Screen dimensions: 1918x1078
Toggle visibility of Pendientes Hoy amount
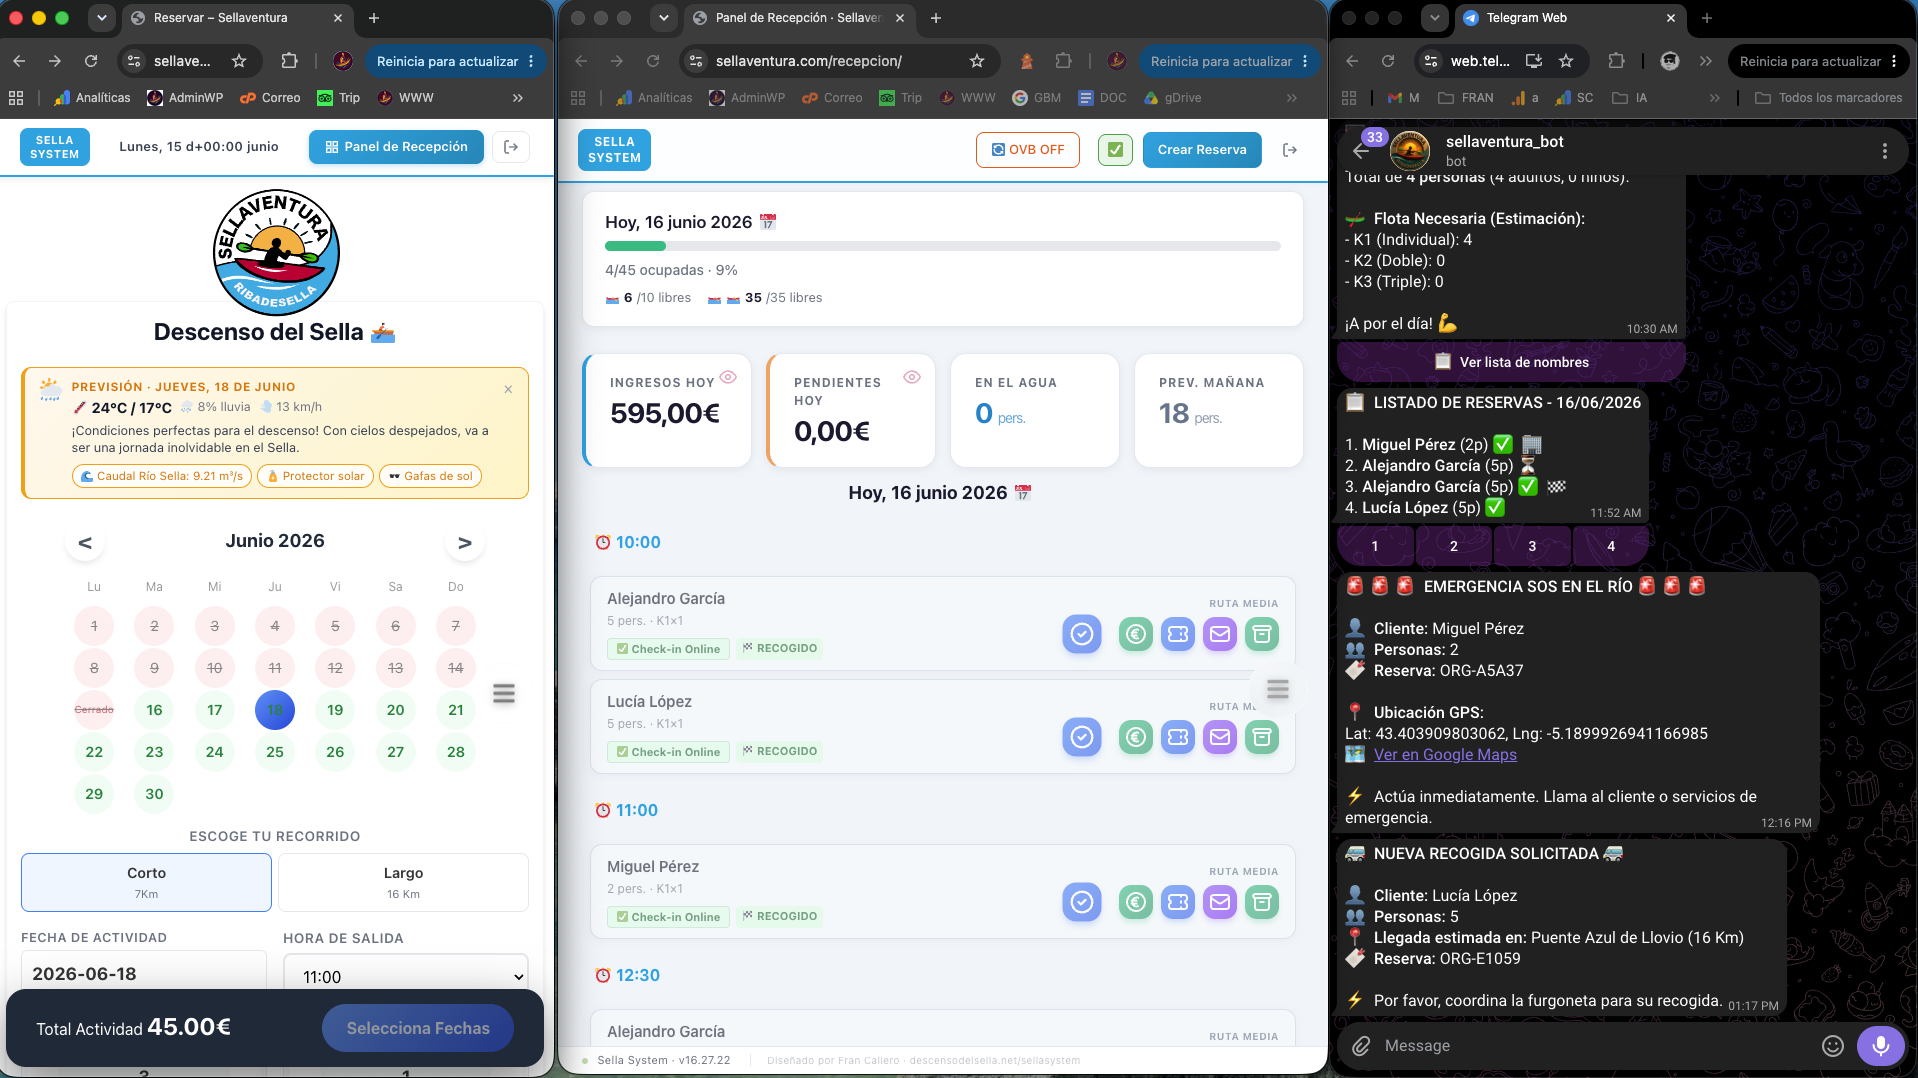point(912,377)
